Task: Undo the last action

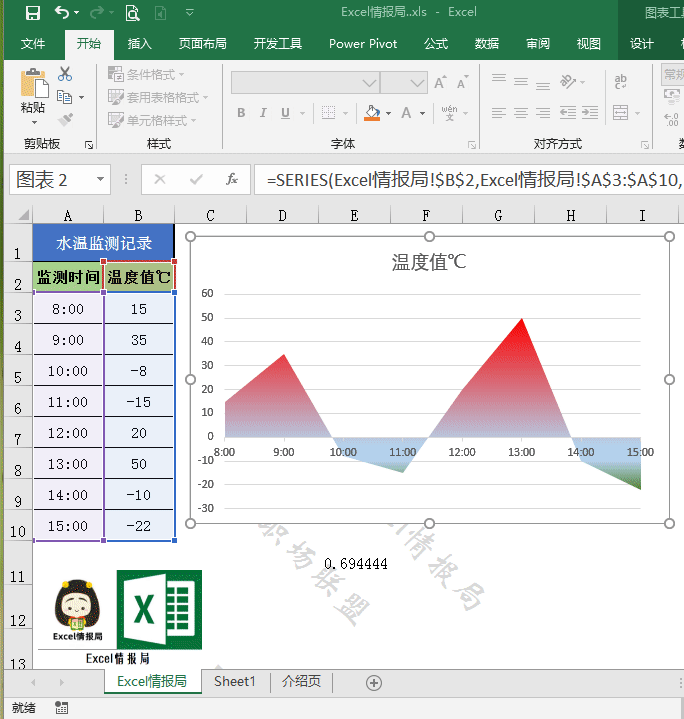Action: [x=61, y=12]
